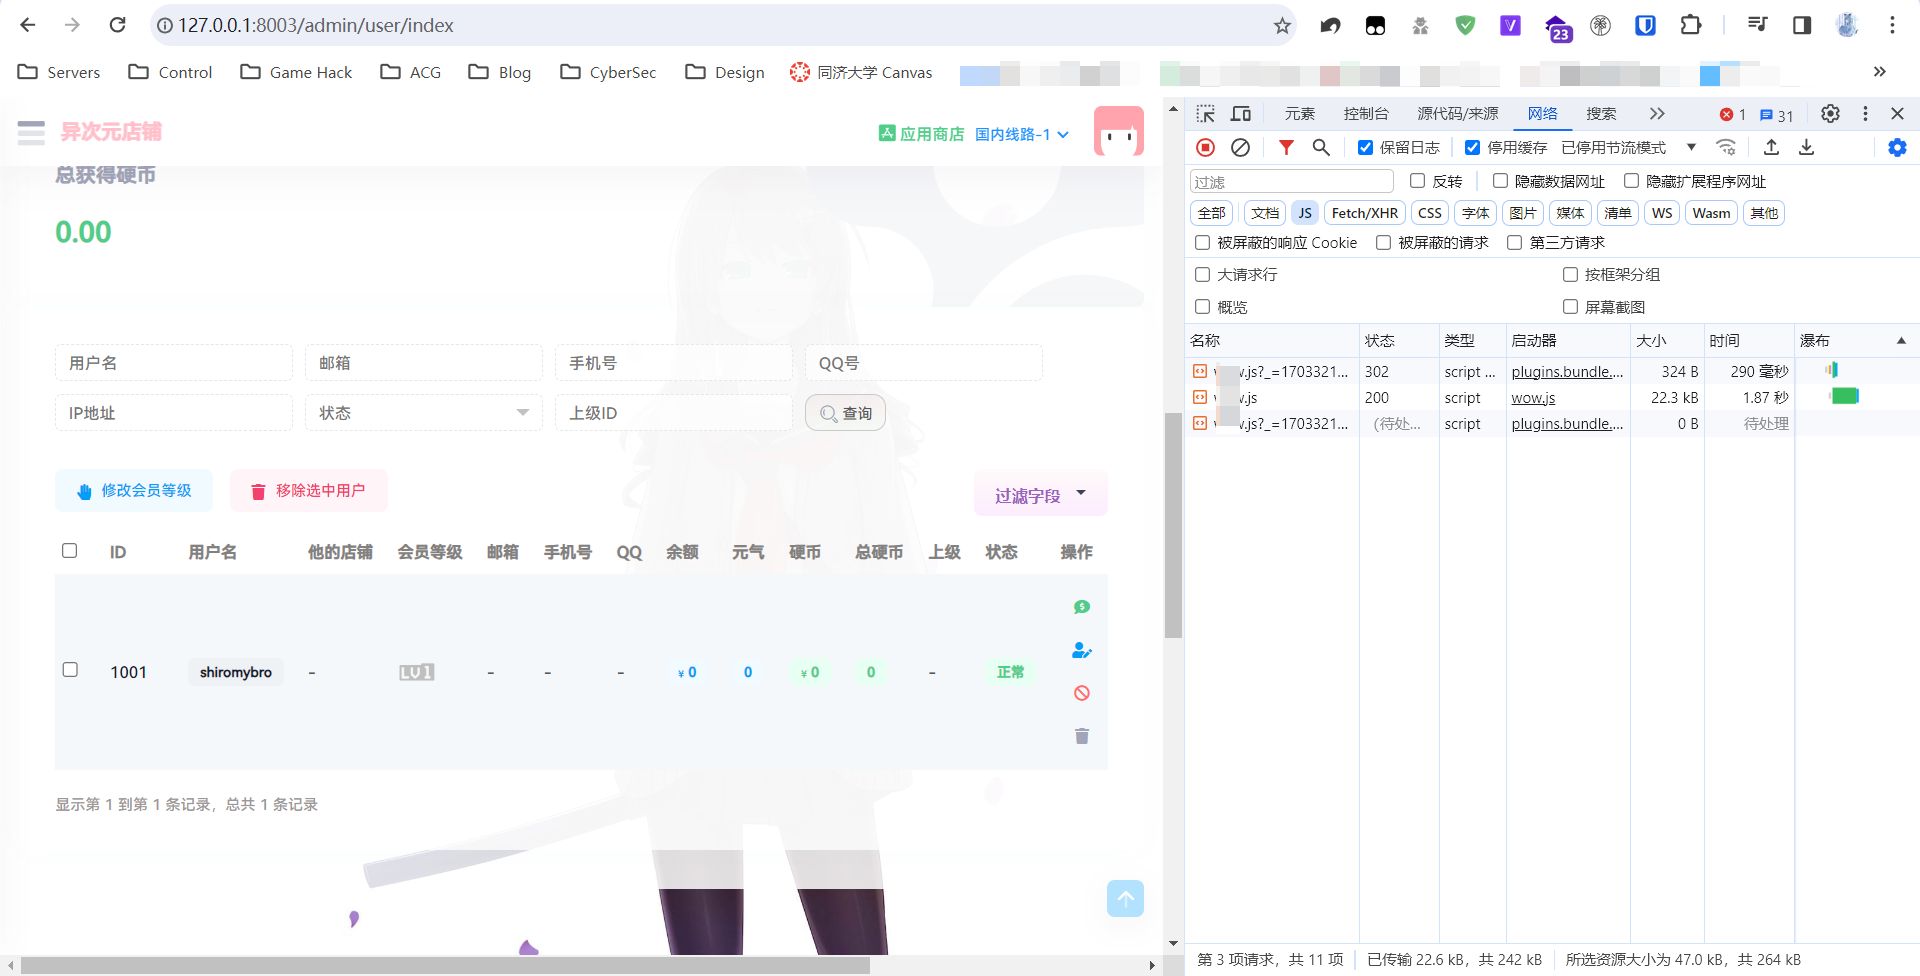Viewport: 1920px width, 976px height.
Task: Select the Fetch/XHR filter
Action: click(1364, 213)
